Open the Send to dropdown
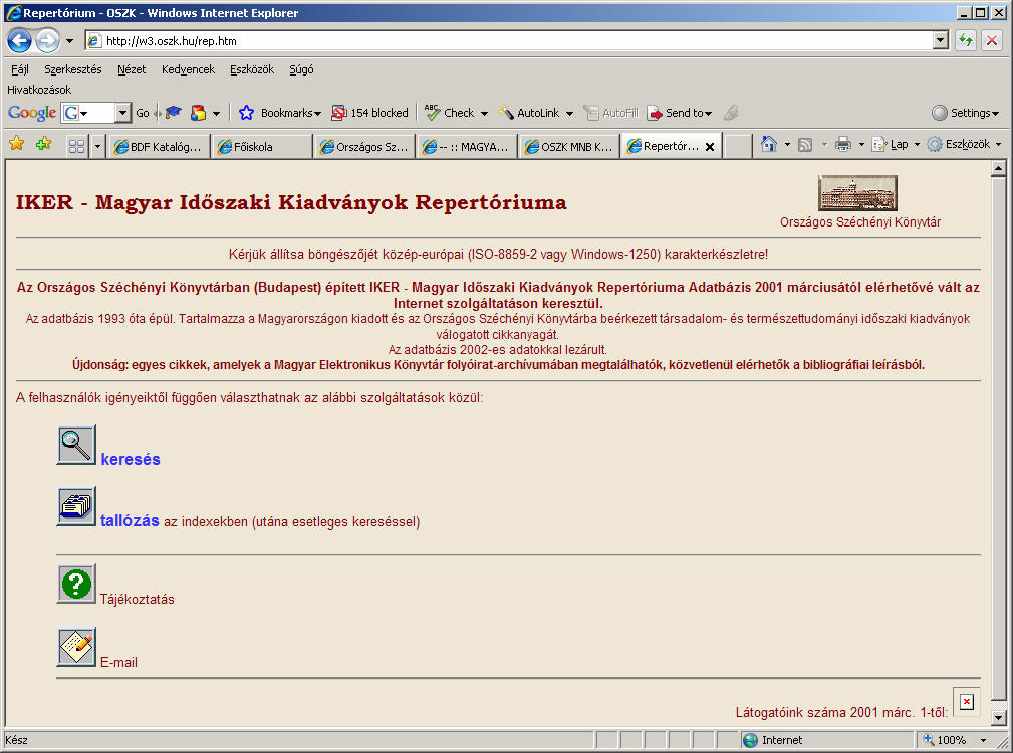Viewport: 1013px width, 753px height. click(680, 113)
